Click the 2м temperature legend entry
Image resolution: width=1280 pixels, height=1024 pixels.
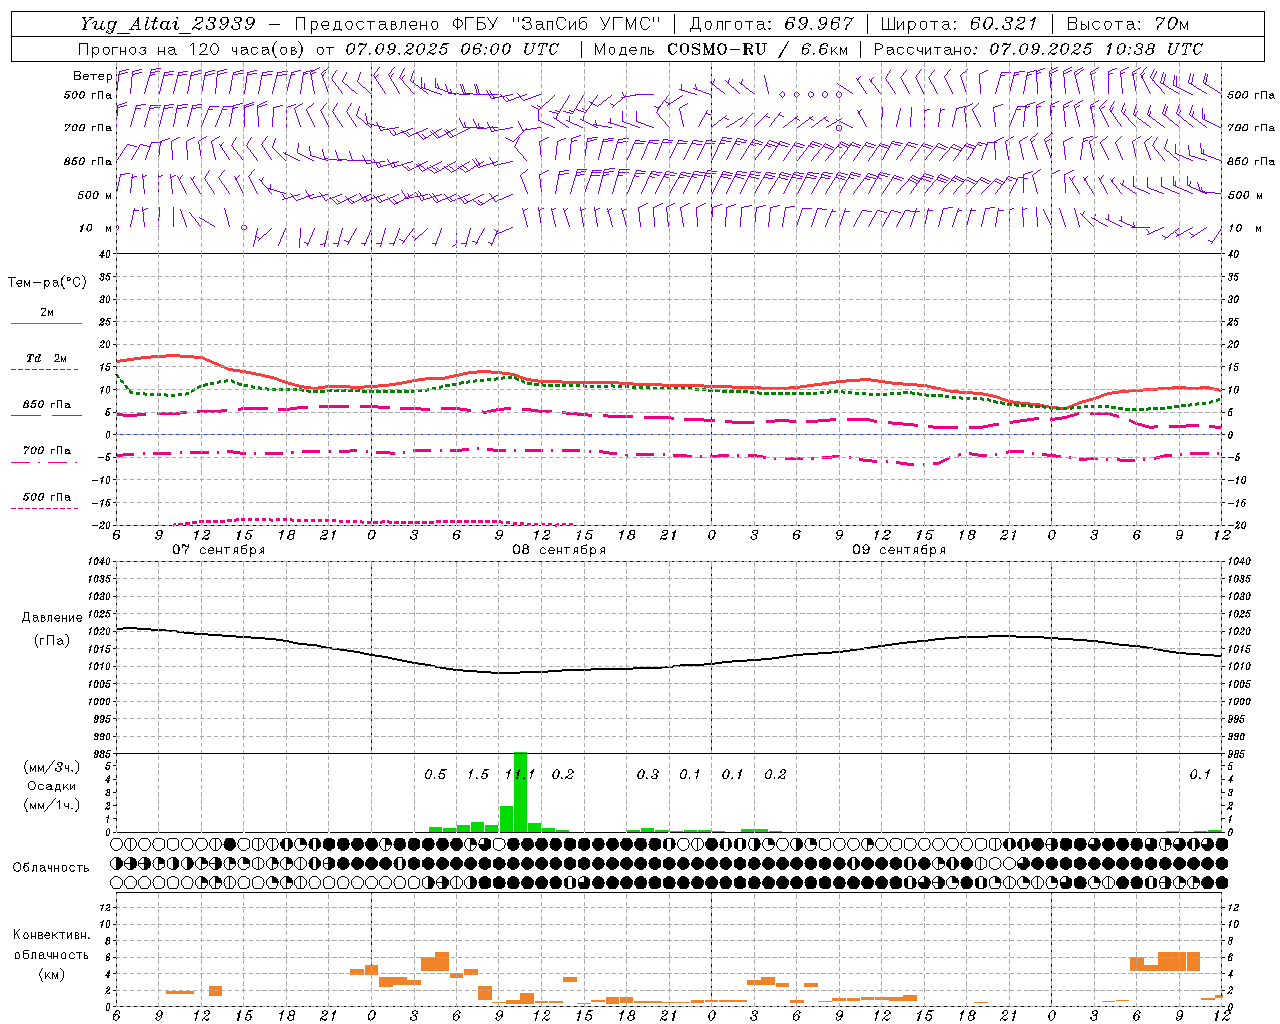point(46,313)
